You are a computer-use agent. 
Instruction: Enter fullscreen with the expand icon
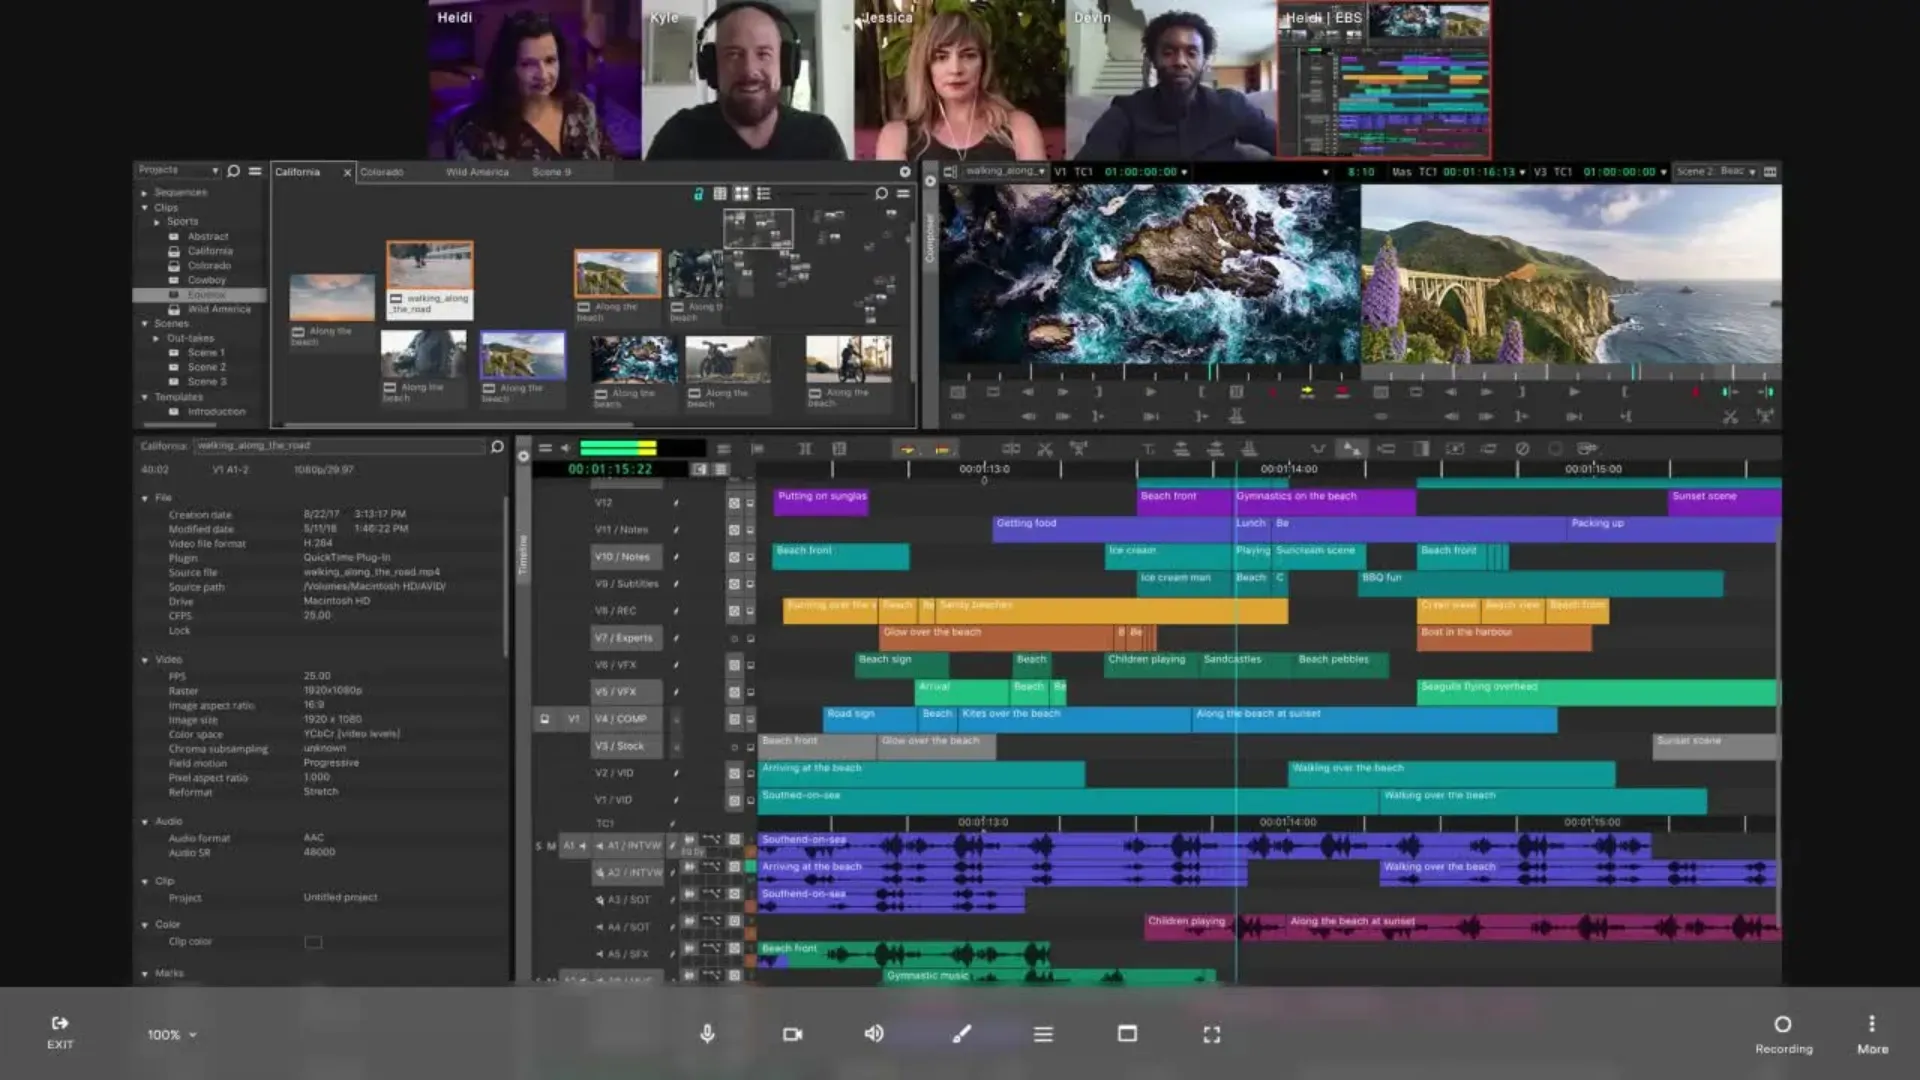click(x=1211, y=1034)
